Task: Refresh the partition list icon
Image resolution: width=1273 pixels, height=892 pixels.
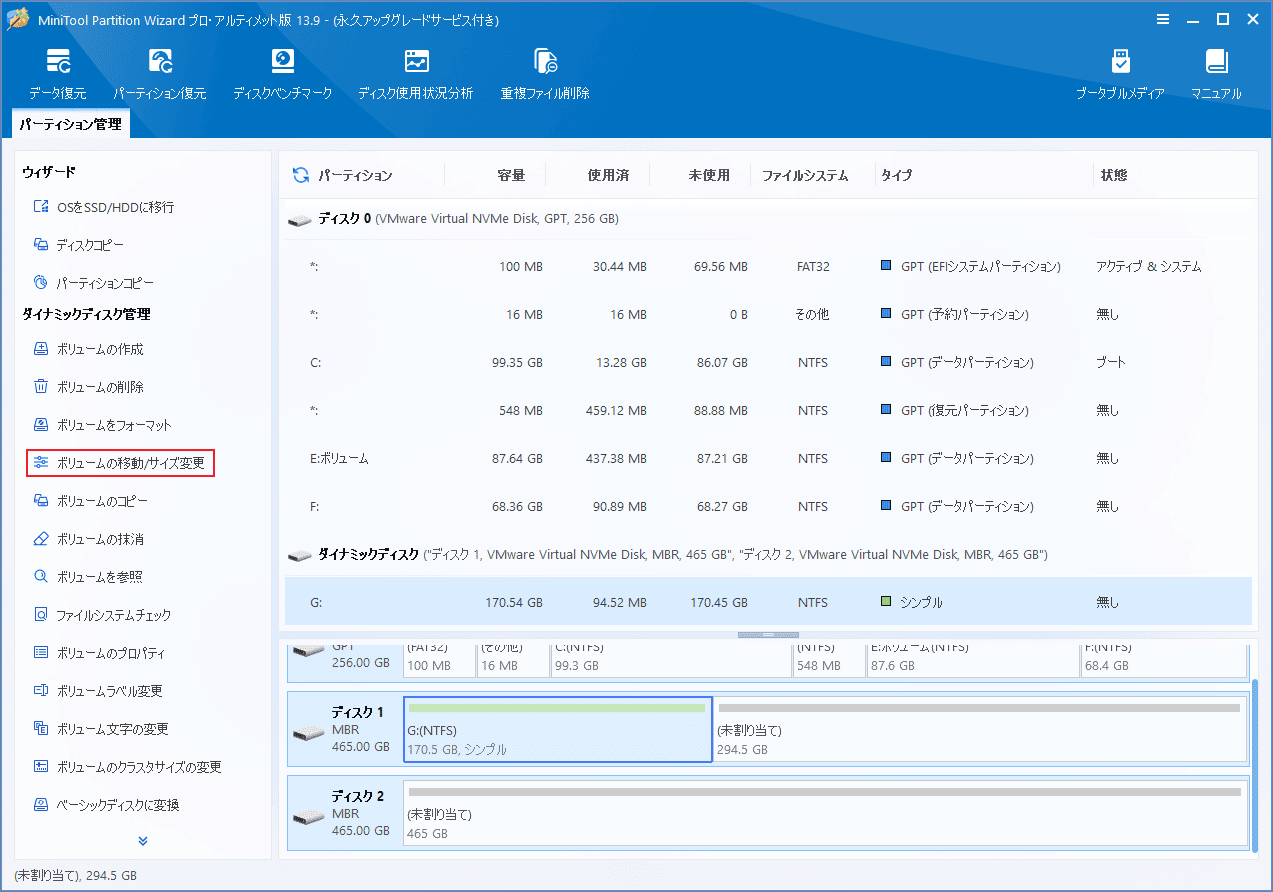Action: [x=300, y=175]
